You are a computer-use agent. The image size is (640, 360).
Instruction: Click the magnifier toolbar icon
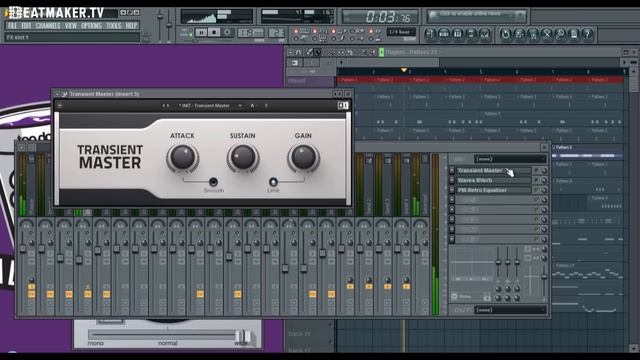click(x=560, y=34)
